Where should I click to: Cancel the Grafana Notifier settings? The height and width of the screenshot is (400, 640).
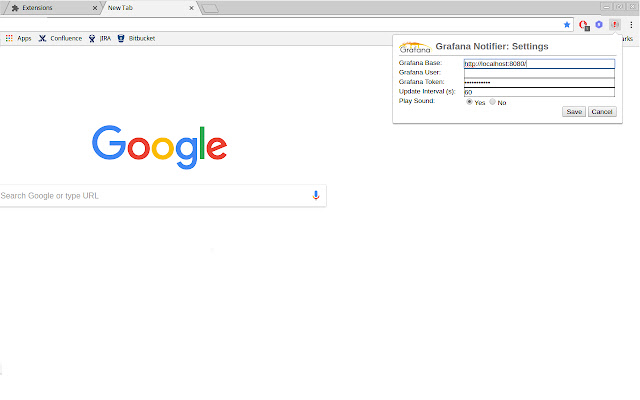[602, 111]
